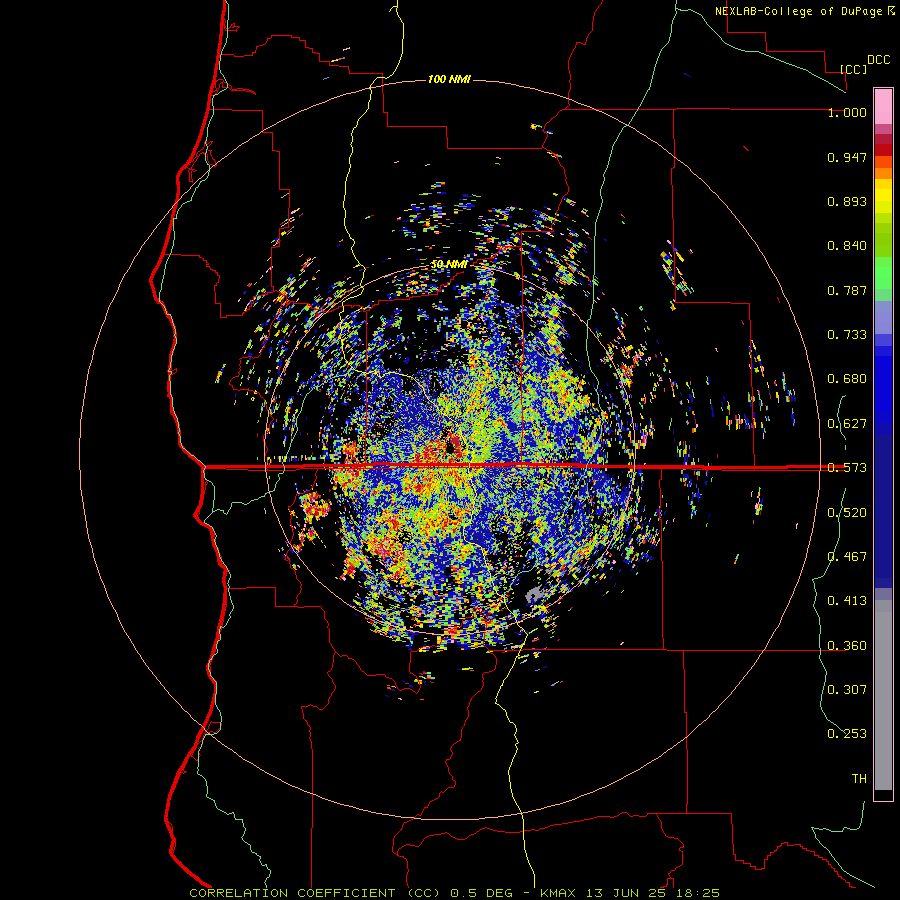The height and width of the screenshot is (900, 900).
Task: Select the 0.893 legend value
Action: (847, 201)
